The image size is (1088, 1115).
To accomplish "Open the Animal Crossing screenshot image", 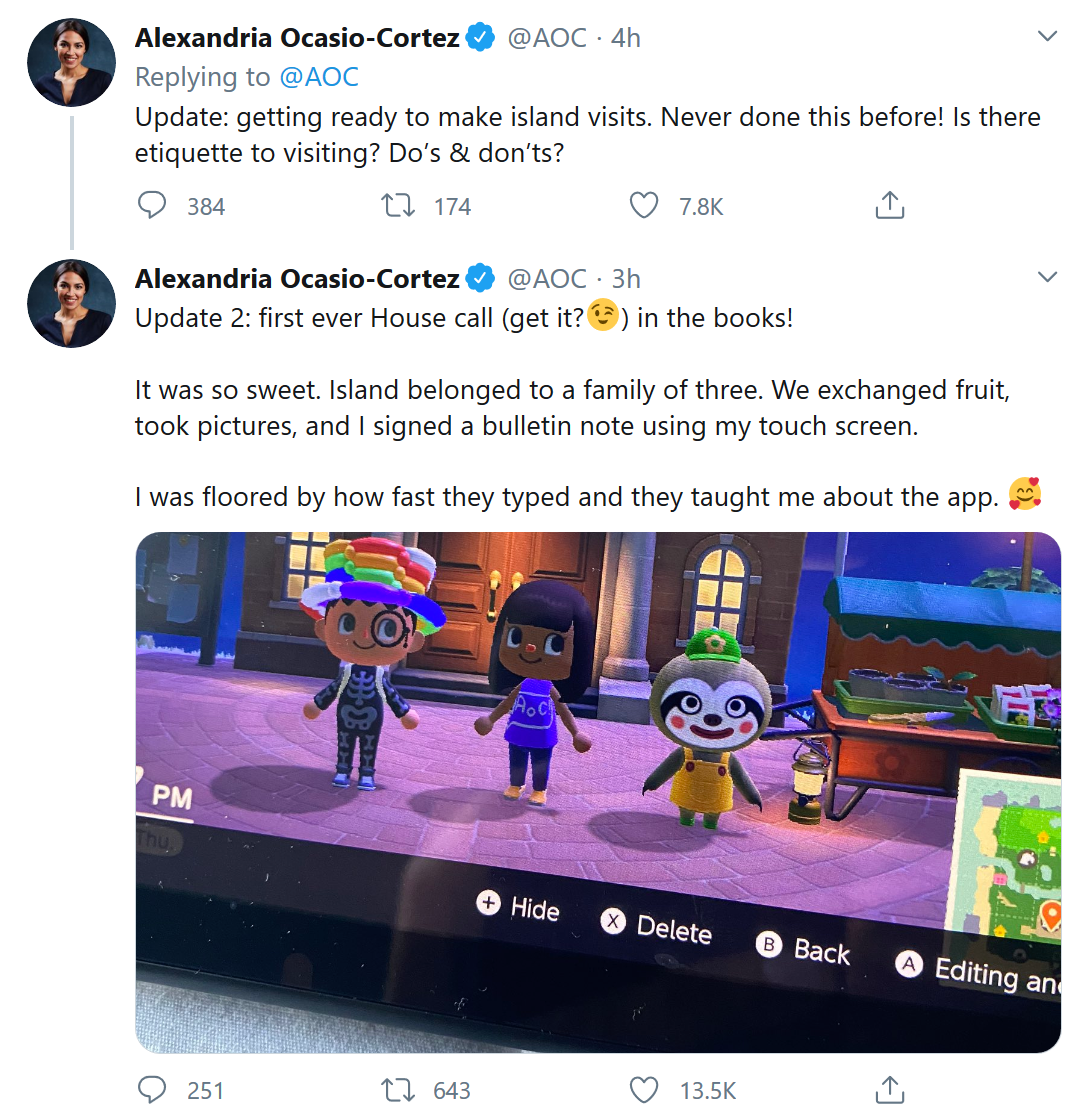I will [598, 792].
